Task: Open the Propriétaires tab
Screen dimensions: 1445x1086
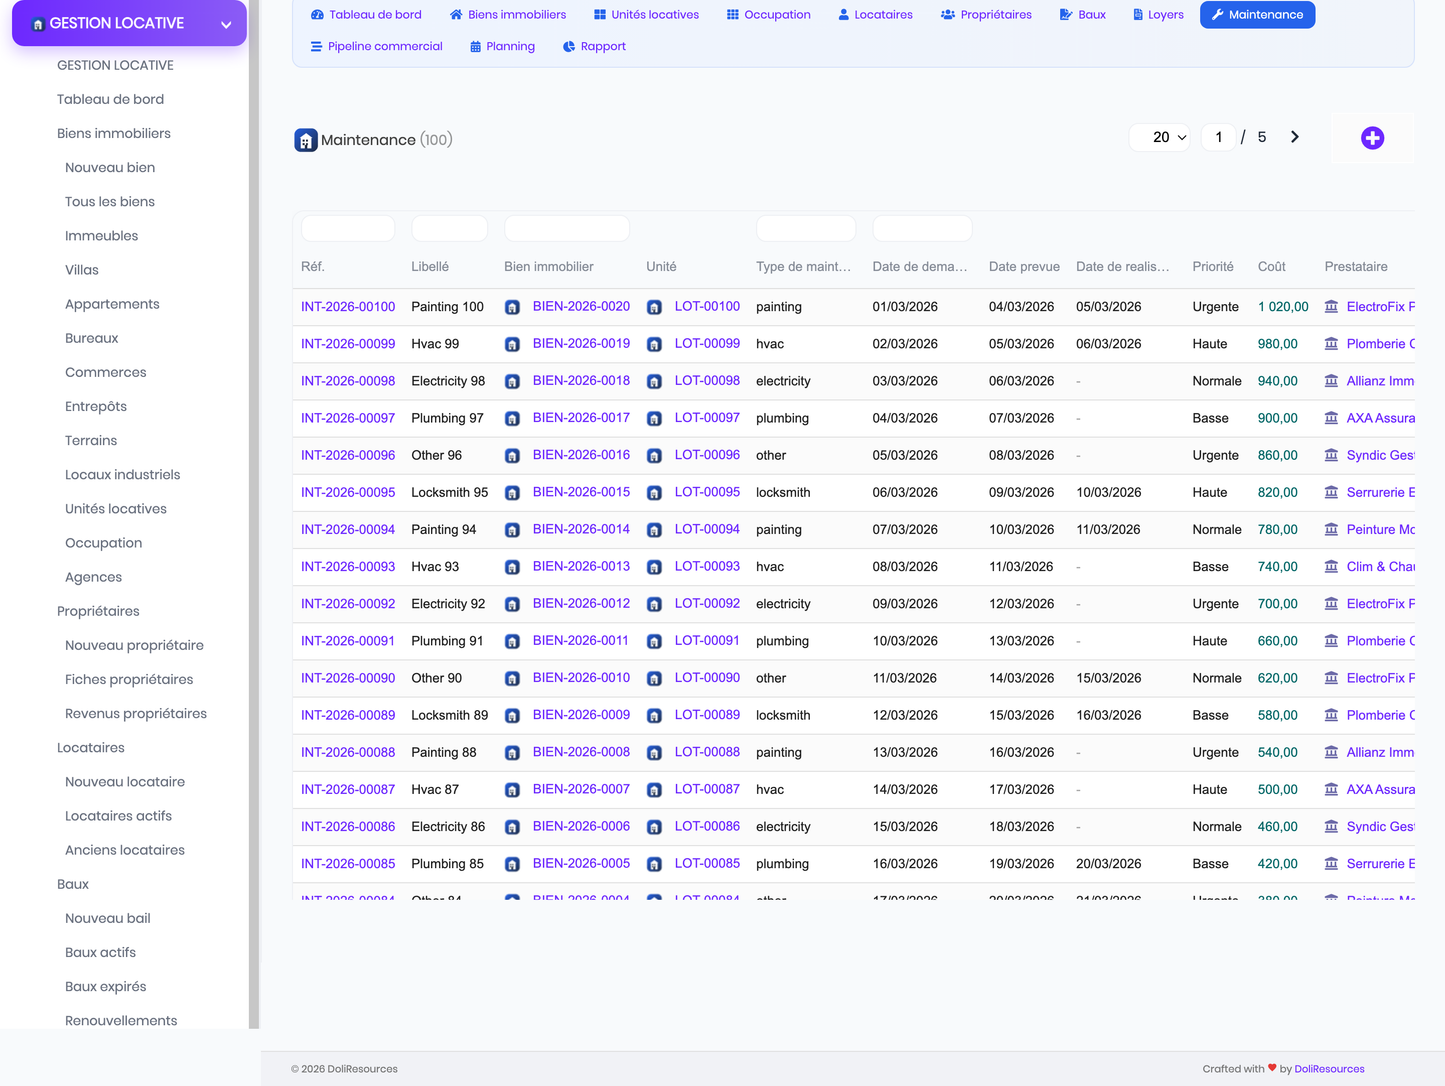Action: pyautogui.click(x=986, y=15)
